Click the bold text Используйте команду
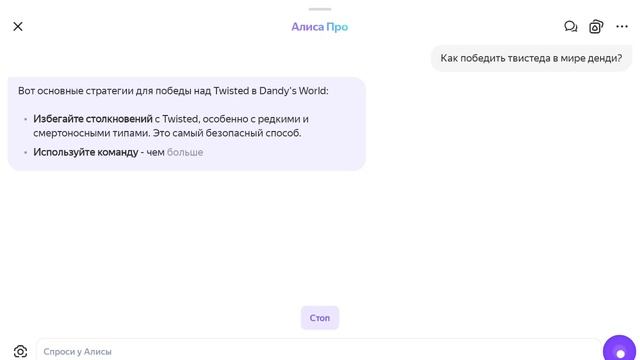The width and height of the screenshot is (640, 360). pyautogui.click(x=86, y=152)
